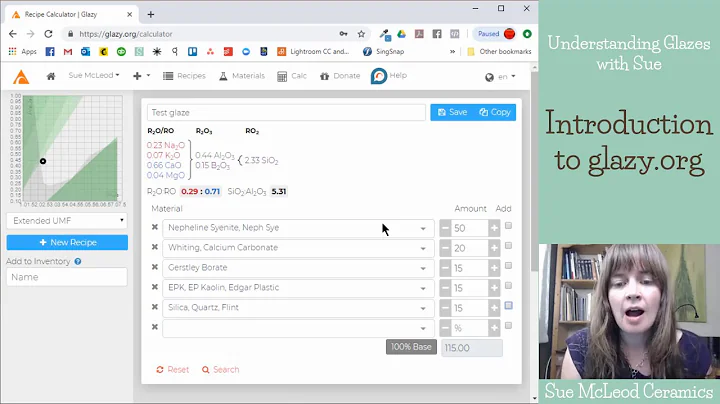The width and height of the screenshot is (720, 404).
Task: Open the Nepheline Syenite material dropdown
Action: [x=298, y=228]
